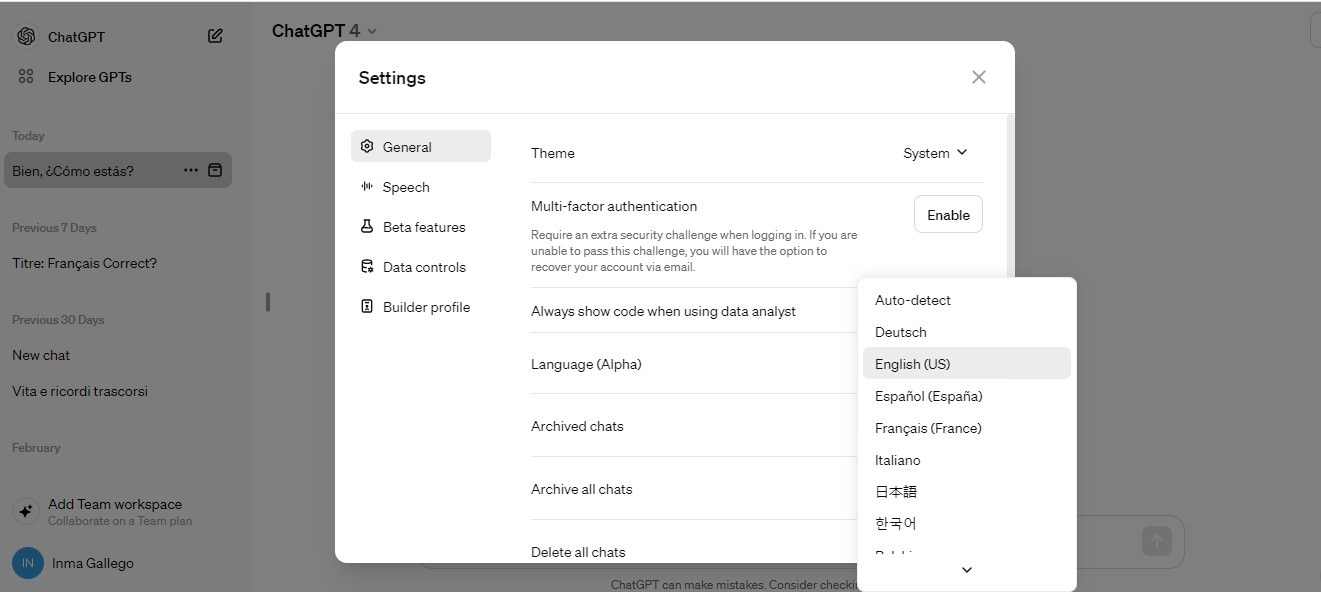Choose Deutsch from the language list
Viewport: 1321px width, 592px height.
point(967,332)
